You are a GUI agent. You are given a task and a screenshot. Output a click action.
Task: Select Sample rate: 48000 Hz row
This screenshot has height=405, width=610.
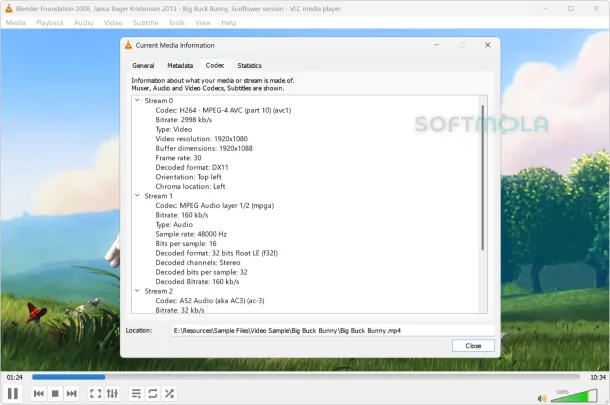[191, 234]
